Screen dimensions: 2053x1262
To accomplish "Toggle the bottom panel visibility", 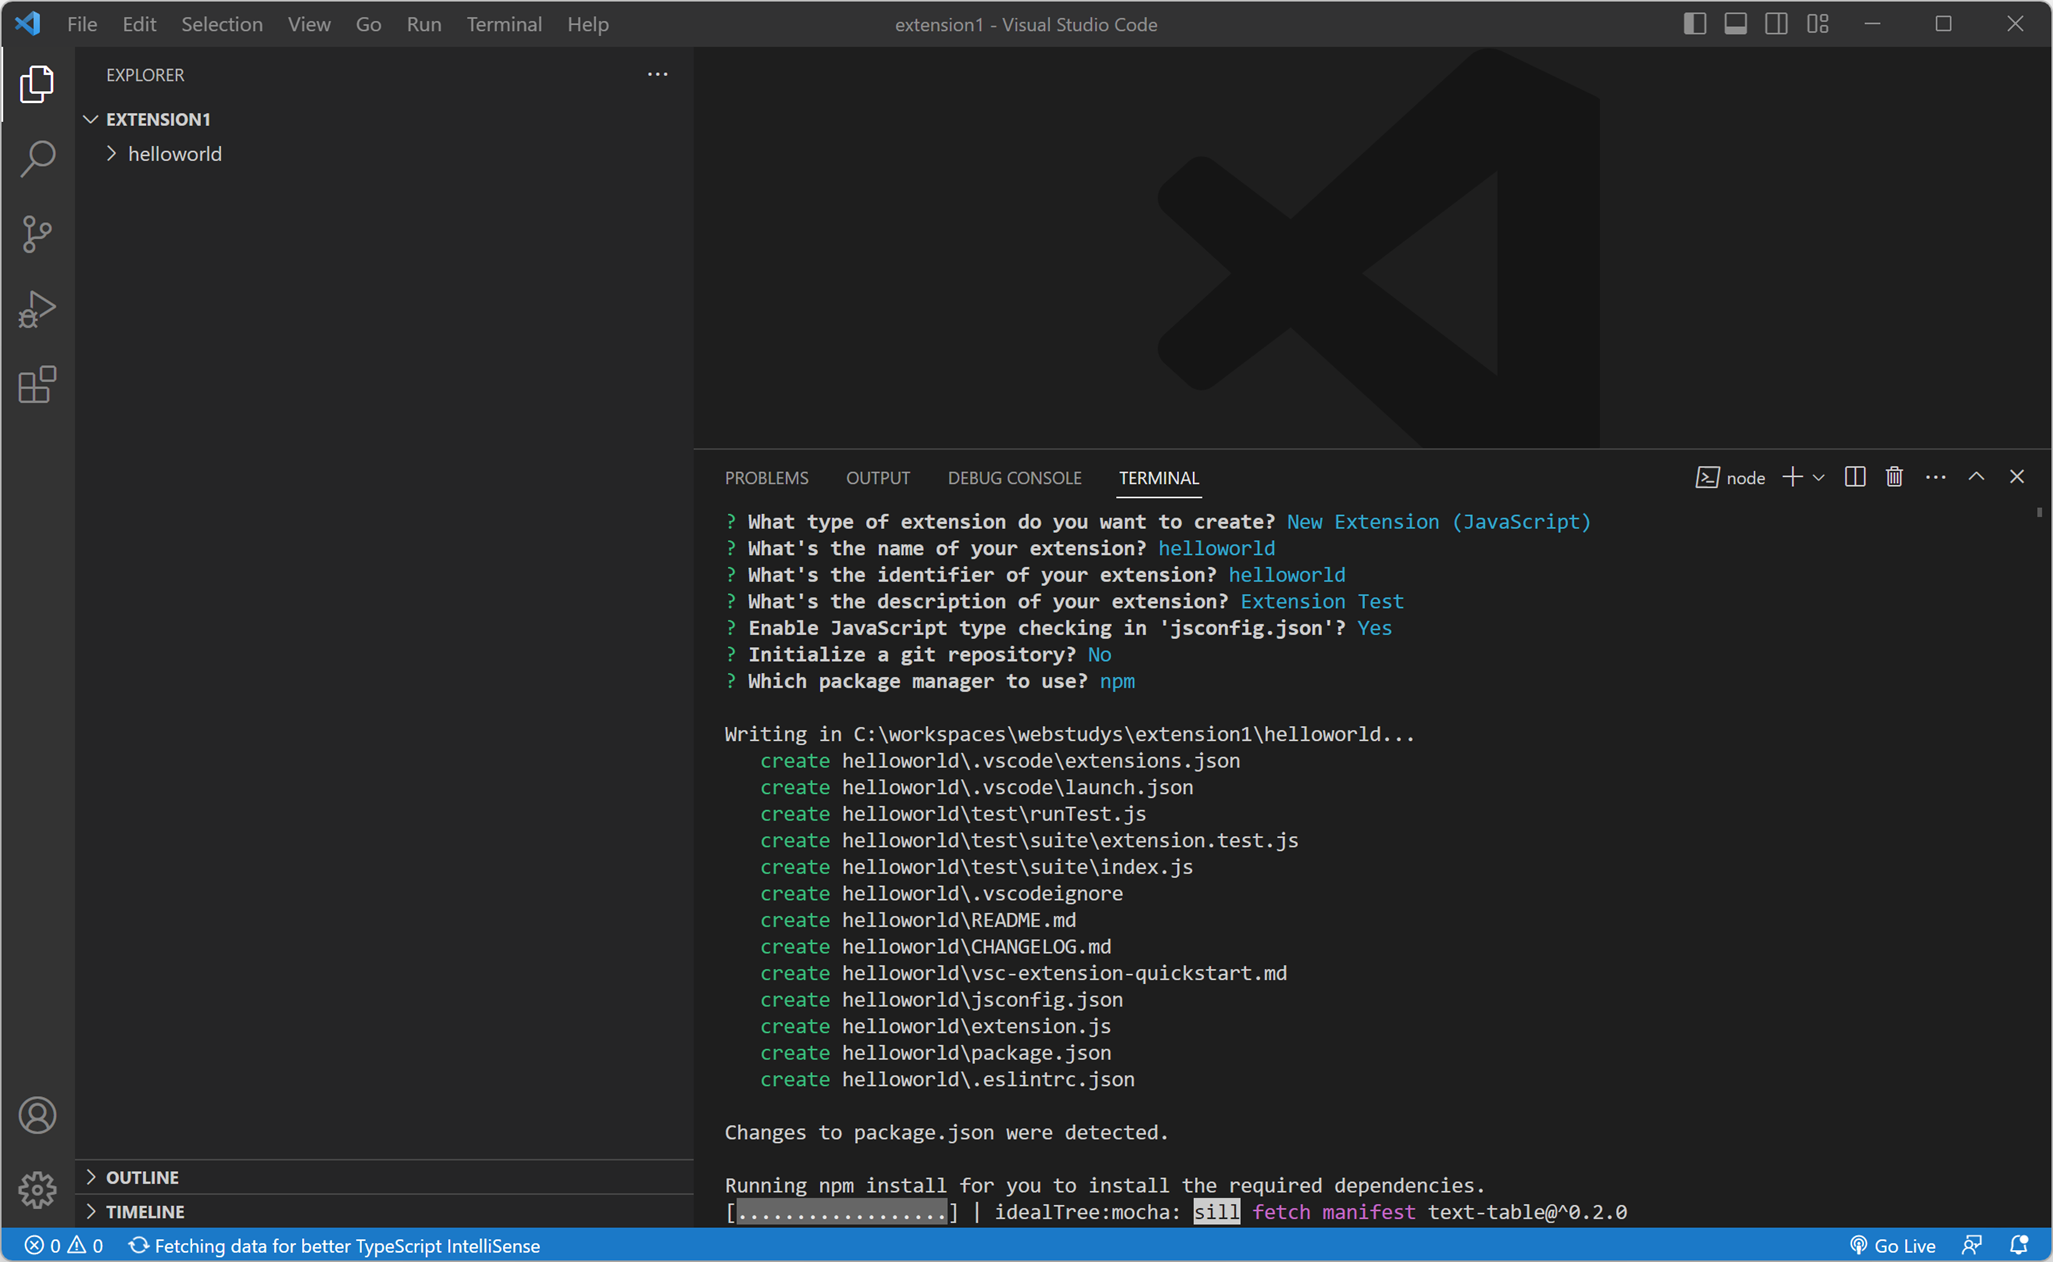I will click(1735, 24).
